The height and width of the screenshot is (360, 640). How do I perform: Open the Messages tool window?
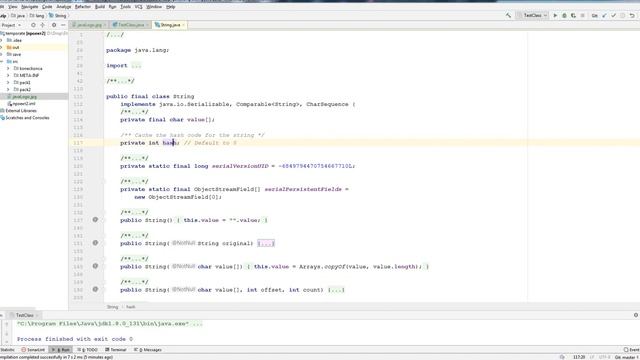[x=148, y=350]
